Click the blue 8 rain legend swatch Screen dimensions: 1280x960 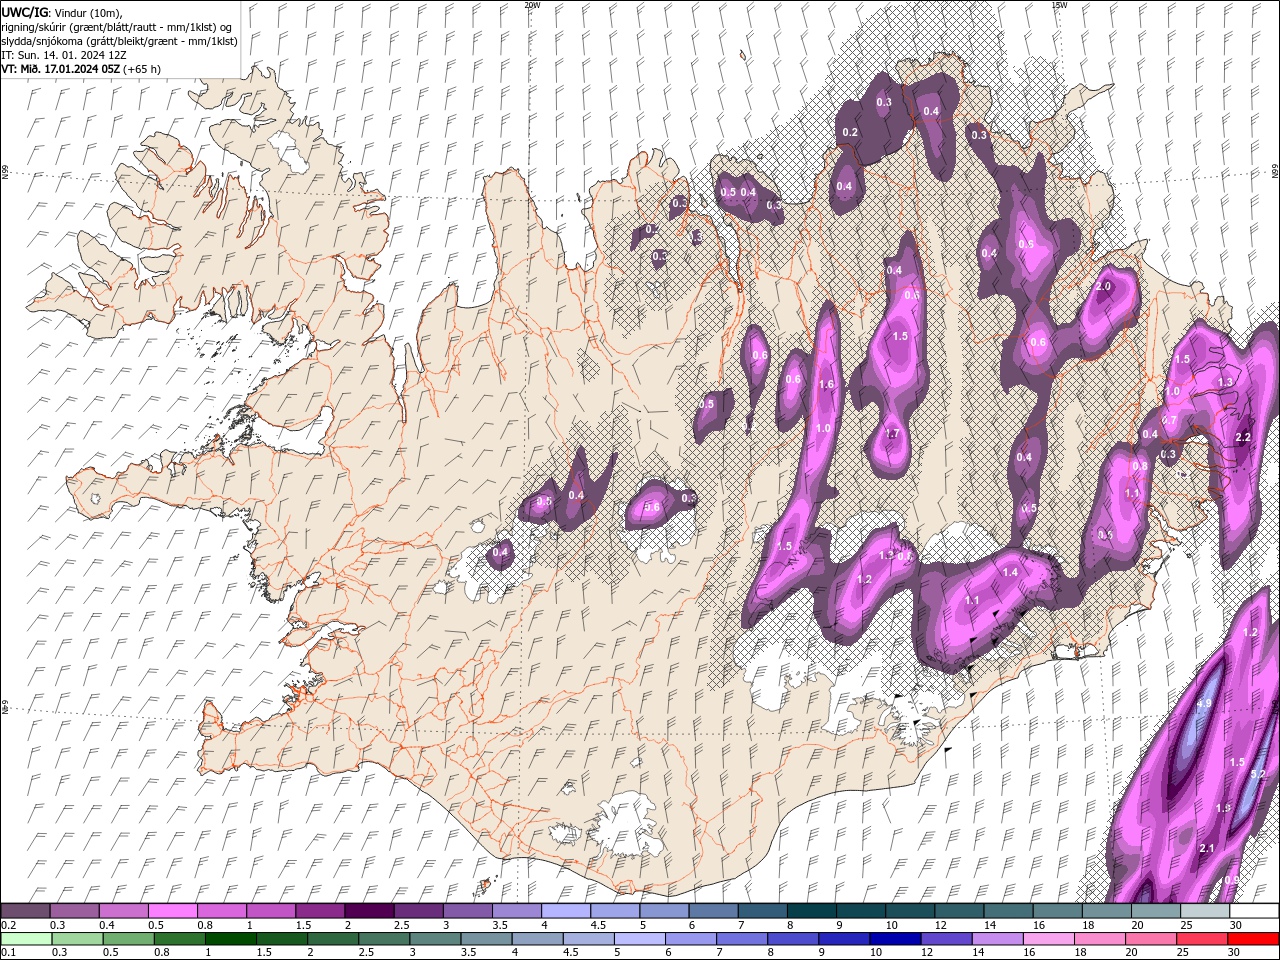[792, 938]
